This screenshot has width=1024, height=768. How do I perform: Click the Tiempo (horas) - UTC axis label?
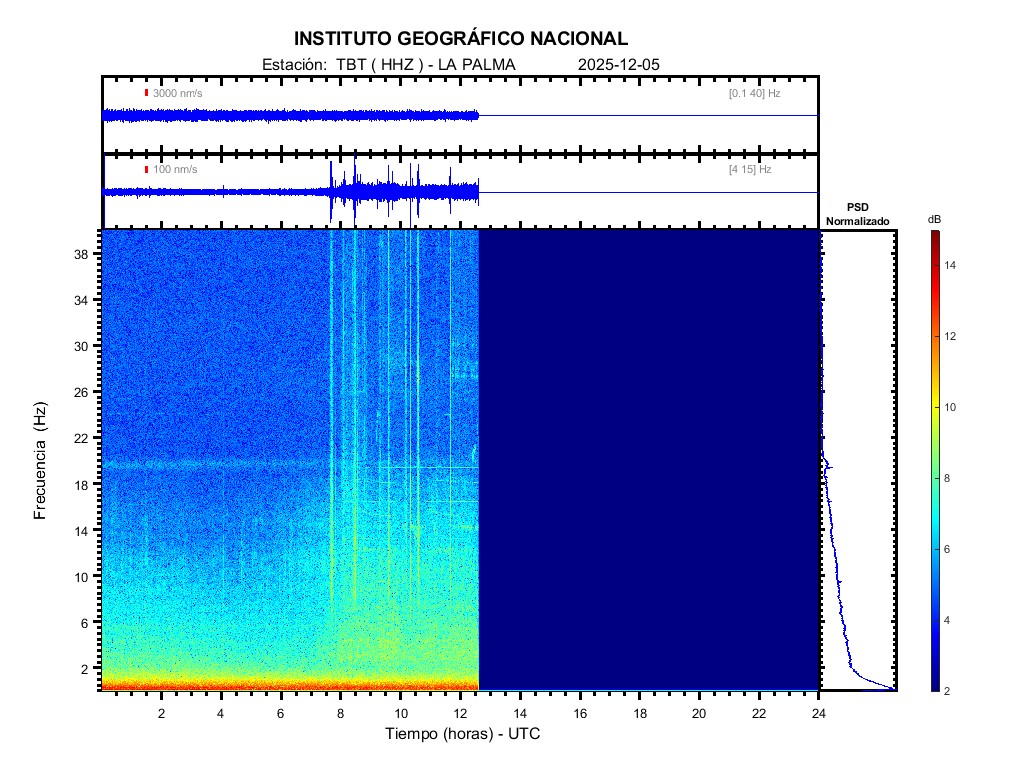463,734
